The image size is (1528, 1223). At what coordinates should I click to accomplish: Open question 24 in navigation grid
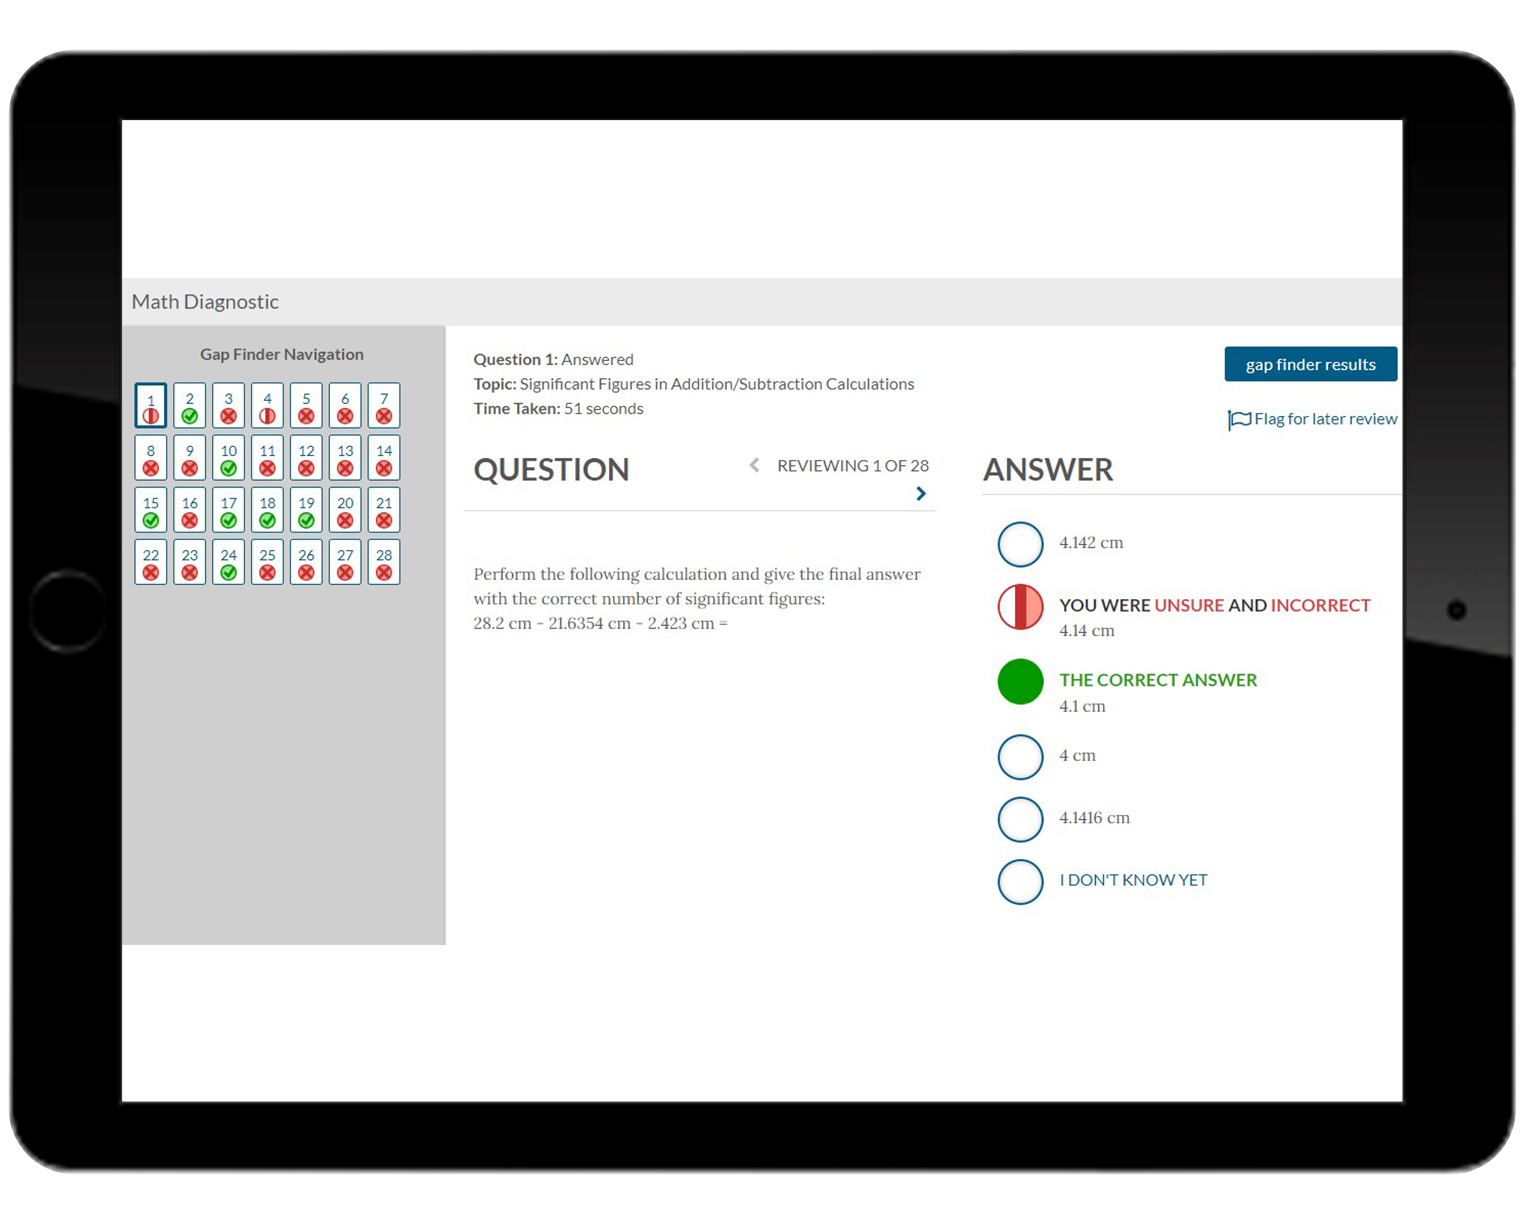(229, 562)
